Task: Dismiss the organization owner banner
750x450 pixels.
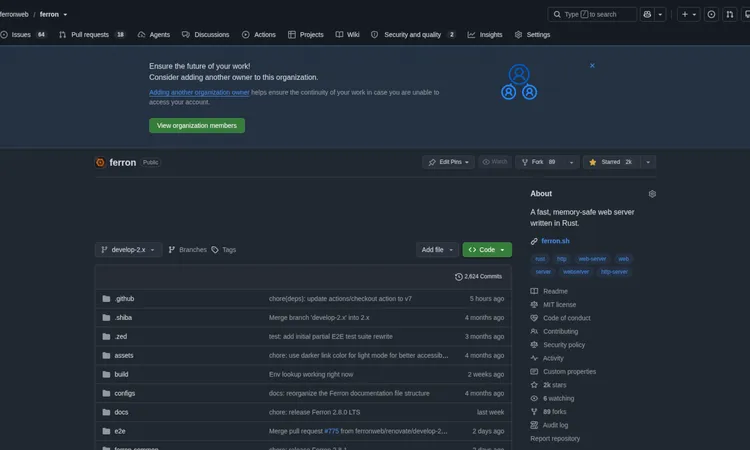Action: pos(592,66)
